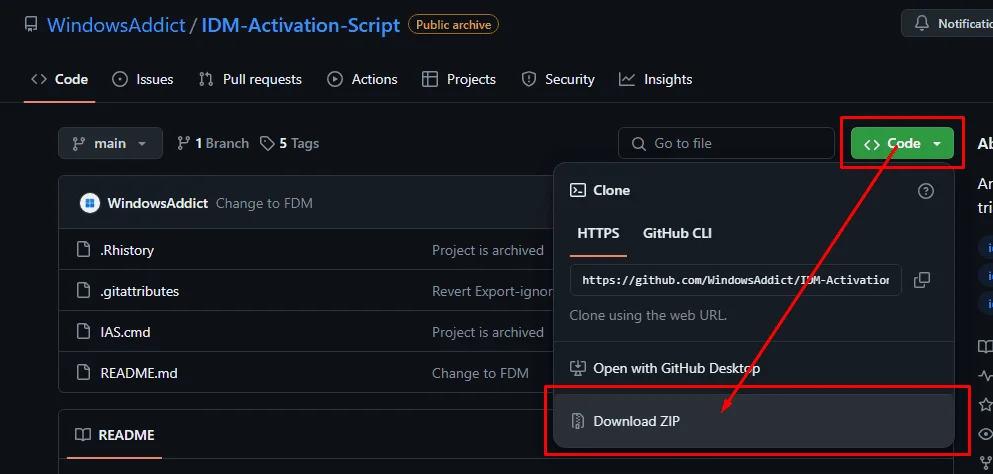
Task: Open the .Rhistory file
Action: point(127,250)
